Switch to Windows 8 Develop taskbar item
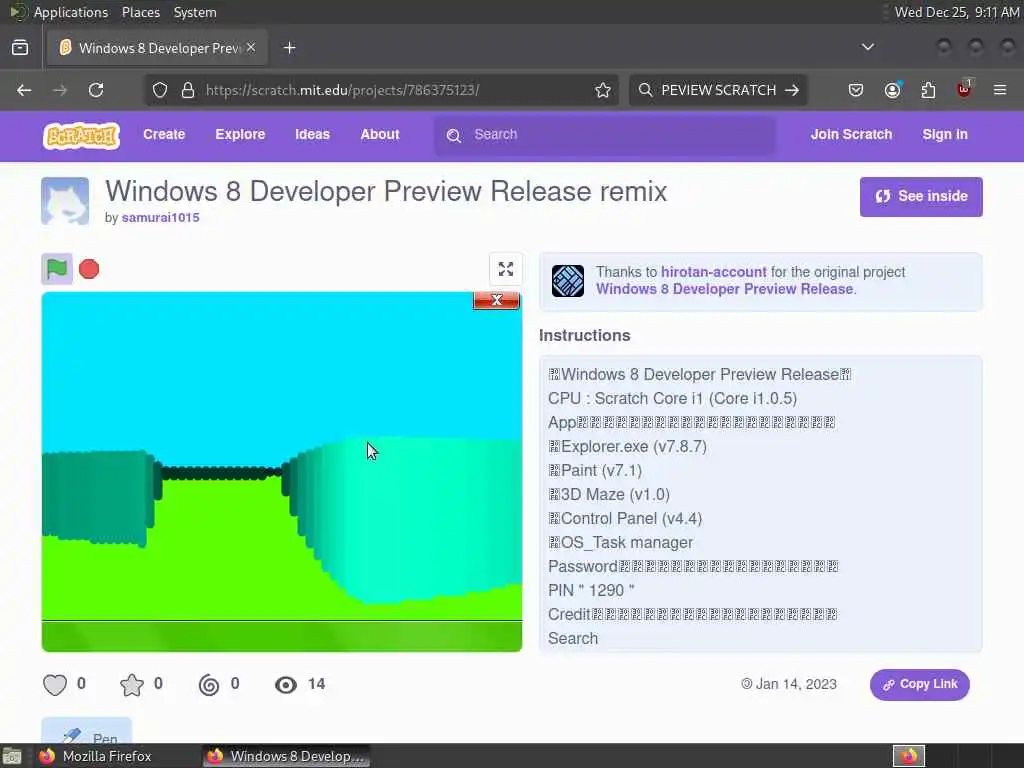The image size is (1024, 768). (x=286, y=756)
